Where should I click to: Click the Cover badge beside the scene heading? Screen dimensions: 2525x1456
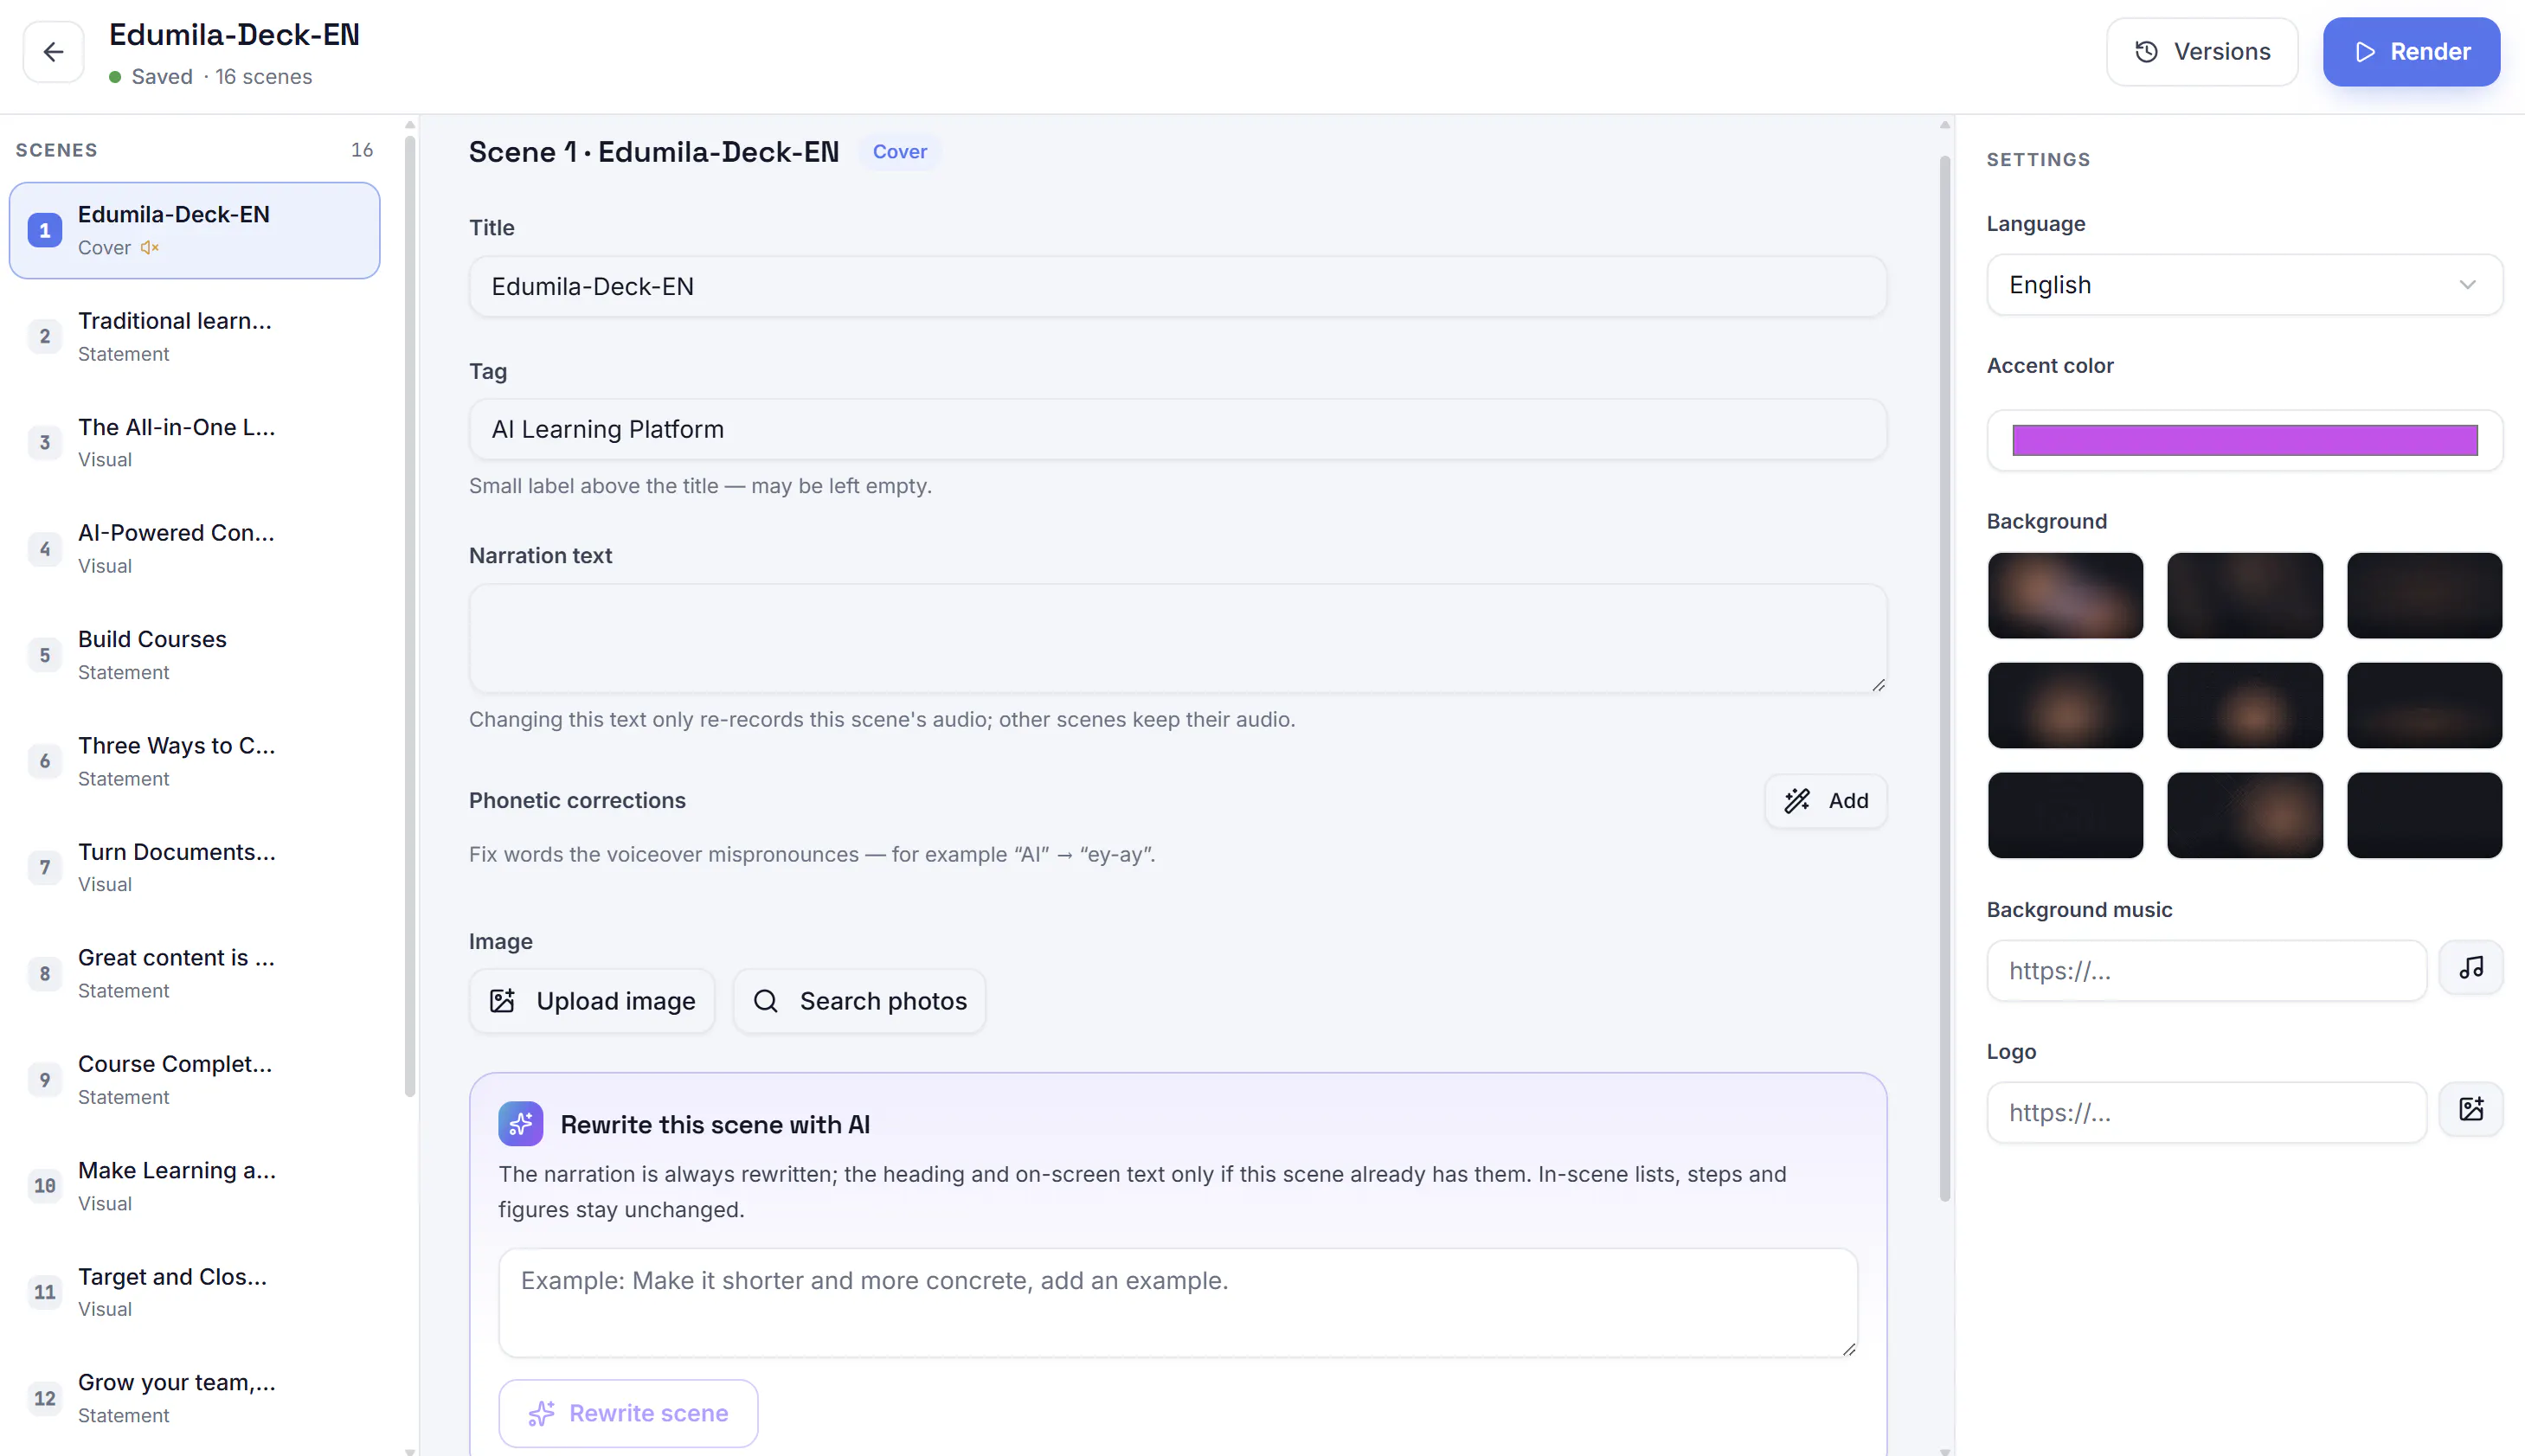click(x=899, y=152)
